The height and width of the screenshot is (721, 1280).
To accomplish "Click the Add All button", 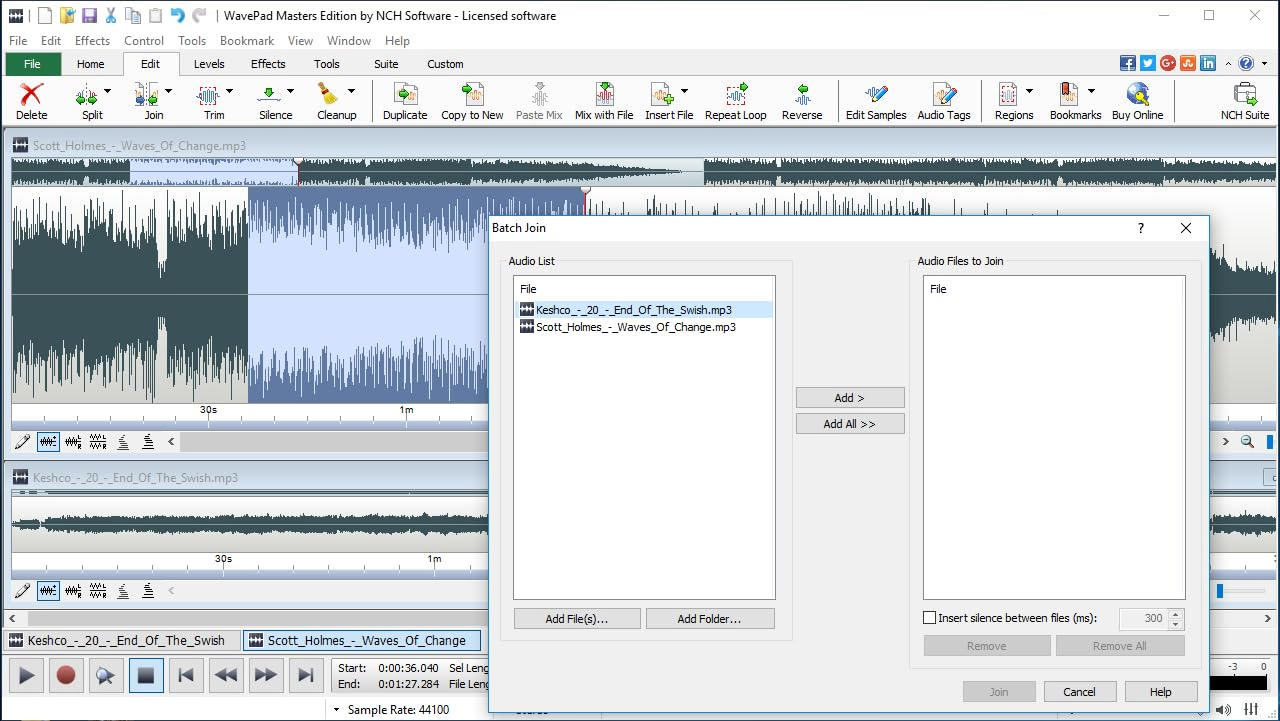I will (849, 423).
